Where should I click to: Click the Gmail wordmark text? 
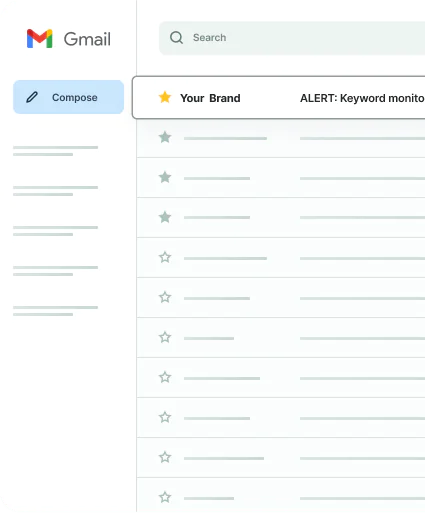pos(87,39)
